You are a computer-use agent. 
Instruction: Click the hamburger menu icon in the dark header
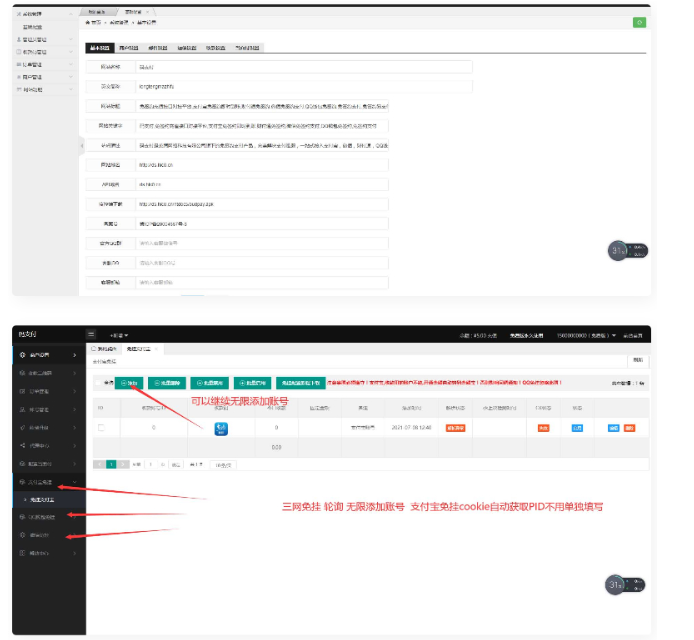91,334
